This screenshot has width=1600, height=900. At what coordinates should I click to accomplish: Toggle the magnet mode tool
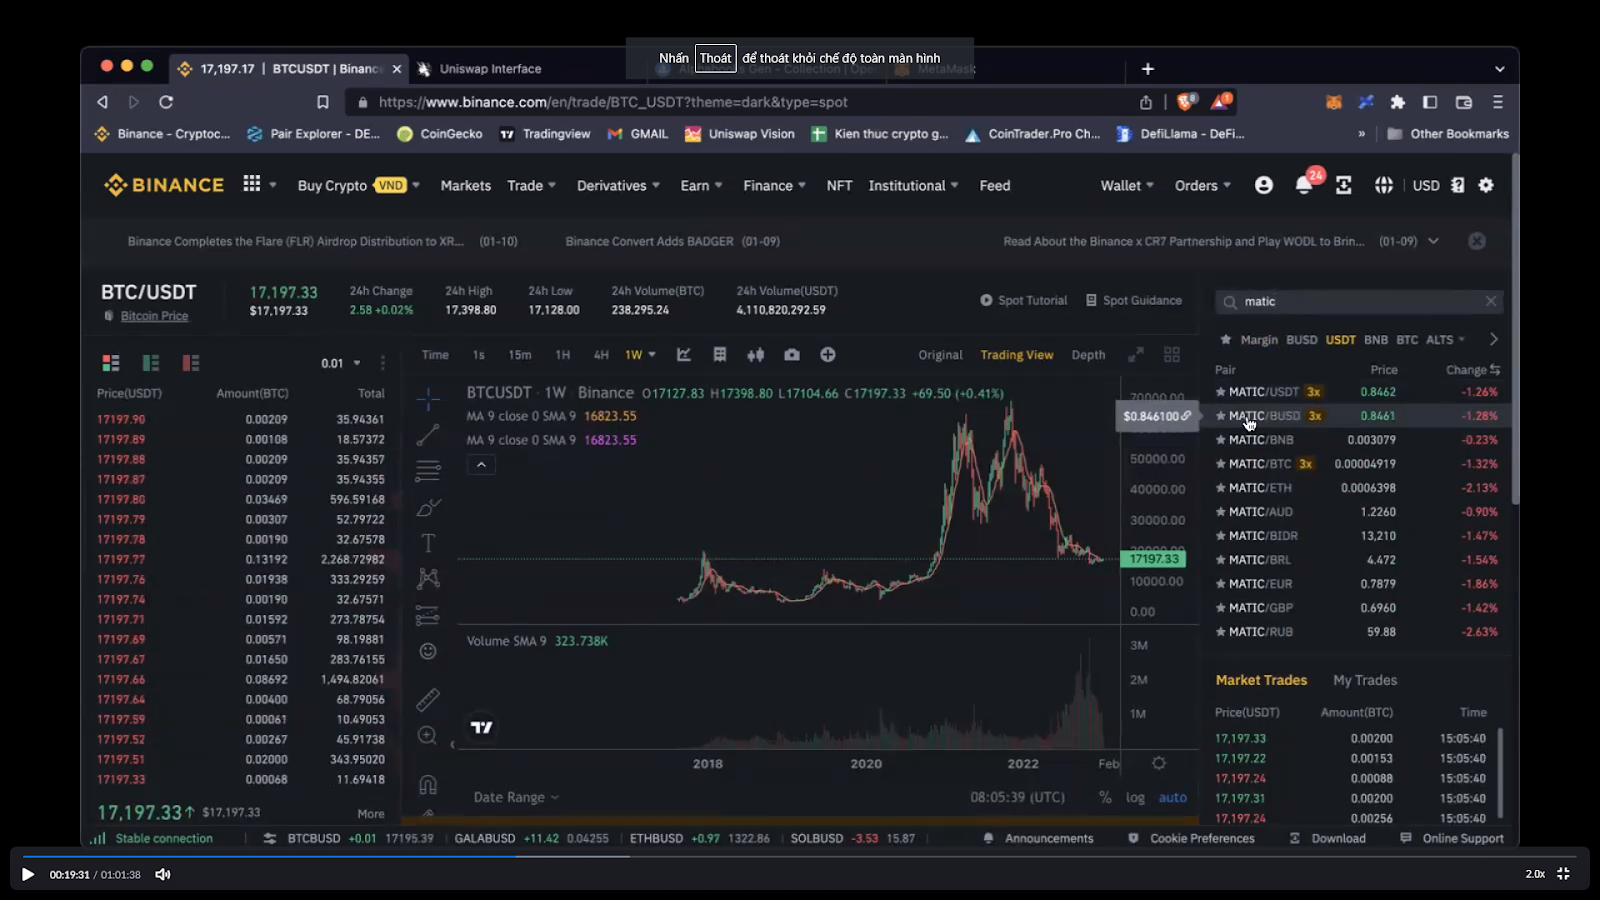428,785
